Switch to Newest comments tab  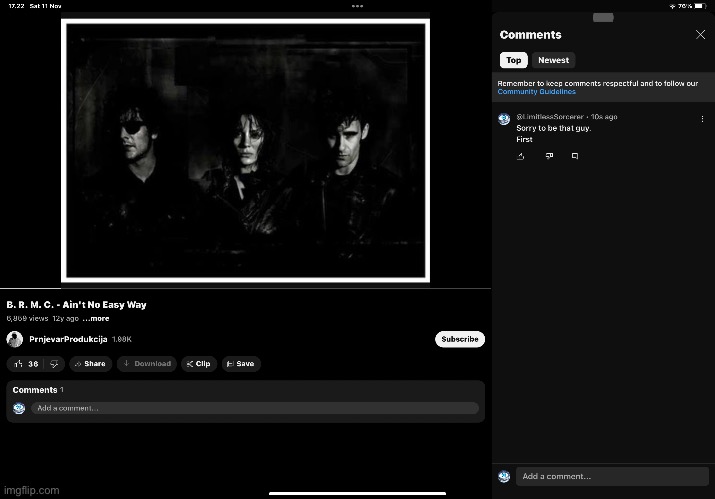click(553, 60)
